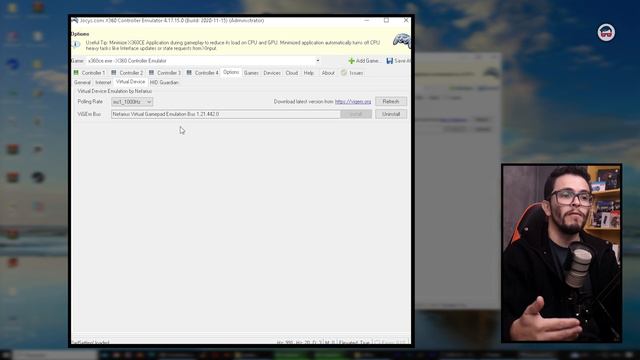Image resolution: width=640 pixels, height=360 pixels.
Task: Switch to the Games tab
Action: click(x=251, y=73)
